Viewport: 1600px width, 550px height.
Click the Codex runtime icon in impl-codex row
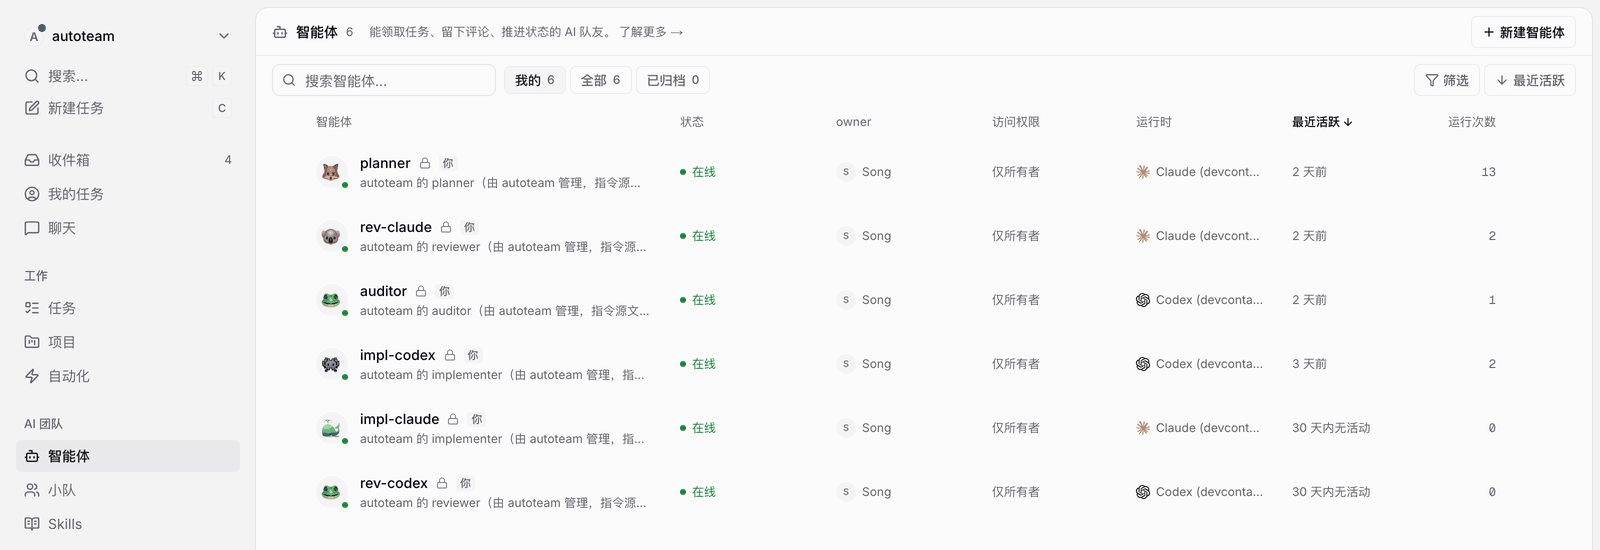(x=1143, y=364)
